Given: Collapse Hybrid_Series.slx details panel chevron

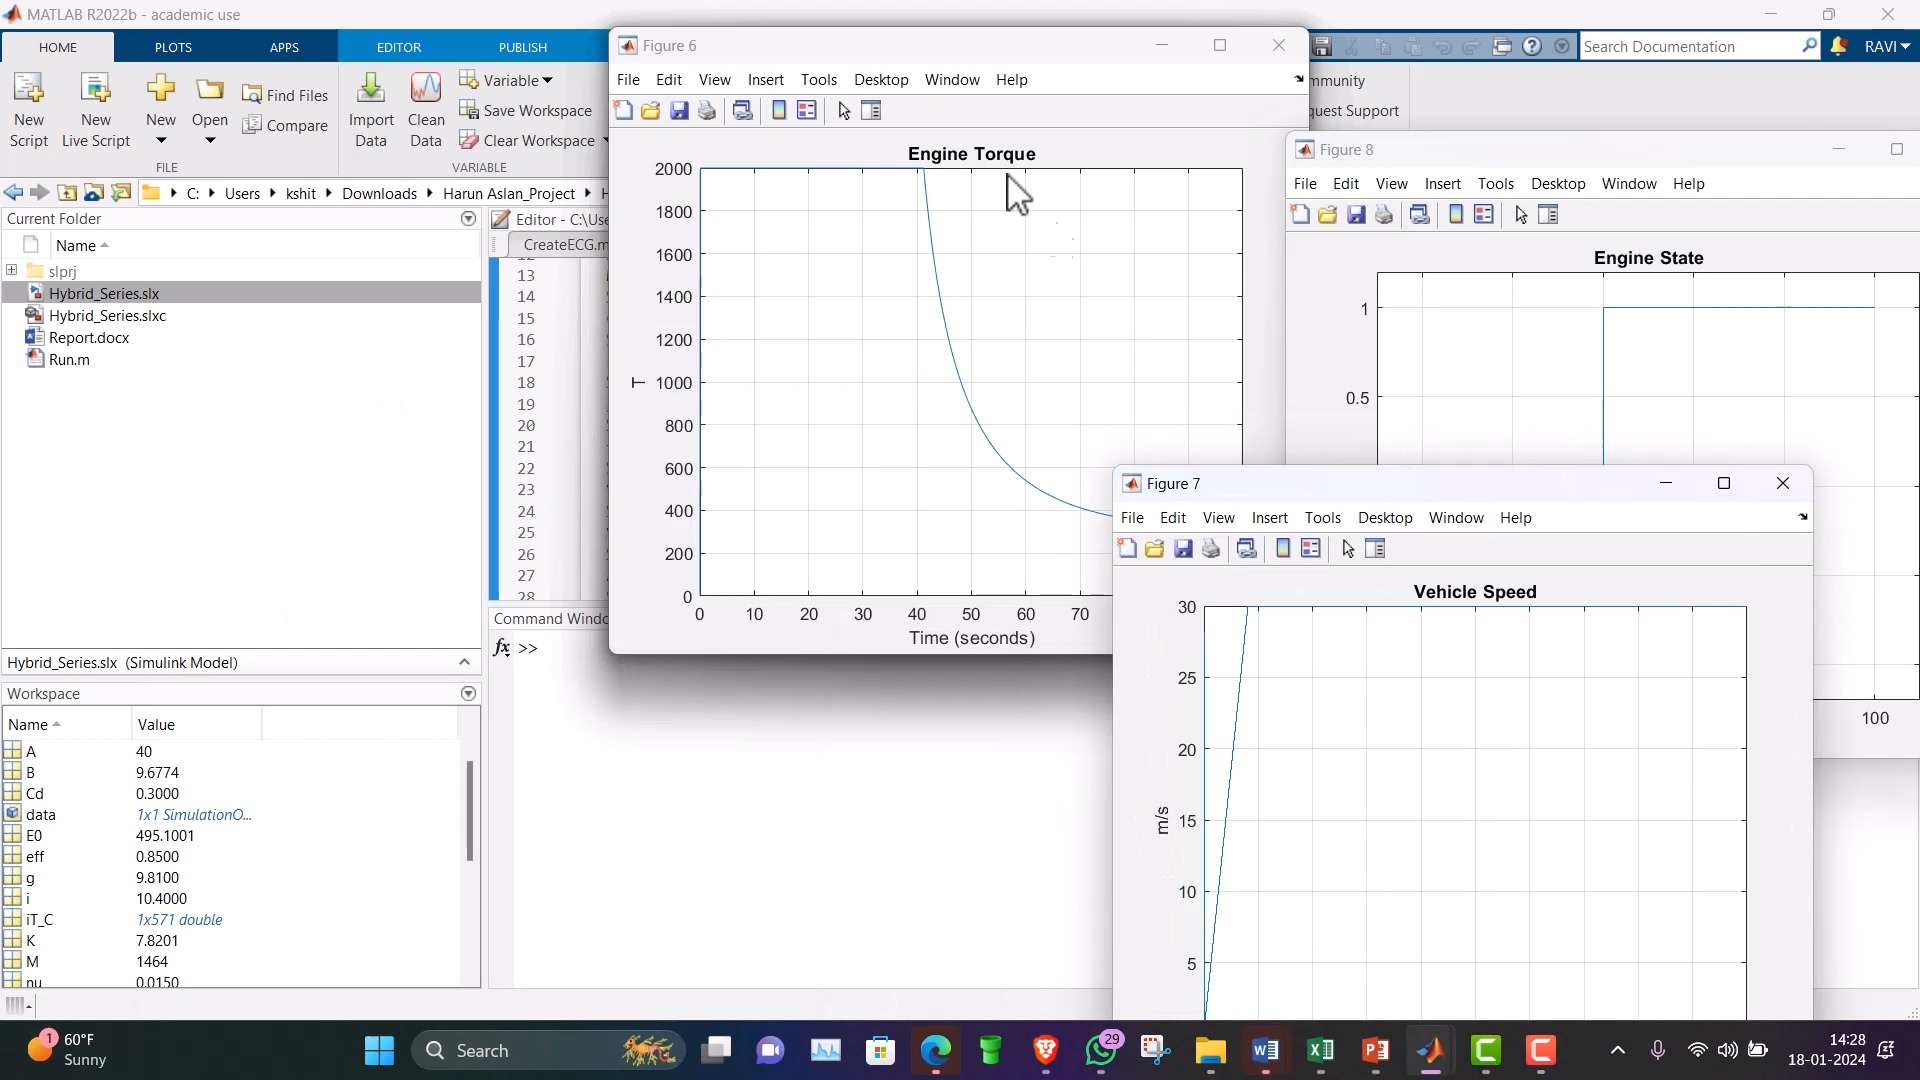Looking at the screenshot, I should tap(464, 662).
